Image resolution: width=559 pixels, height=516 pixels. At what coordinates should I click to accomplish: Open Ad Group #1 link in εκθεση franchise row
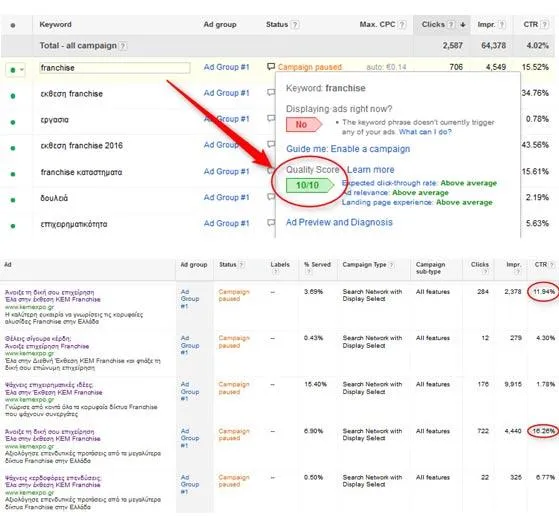[x=226, y=93]
